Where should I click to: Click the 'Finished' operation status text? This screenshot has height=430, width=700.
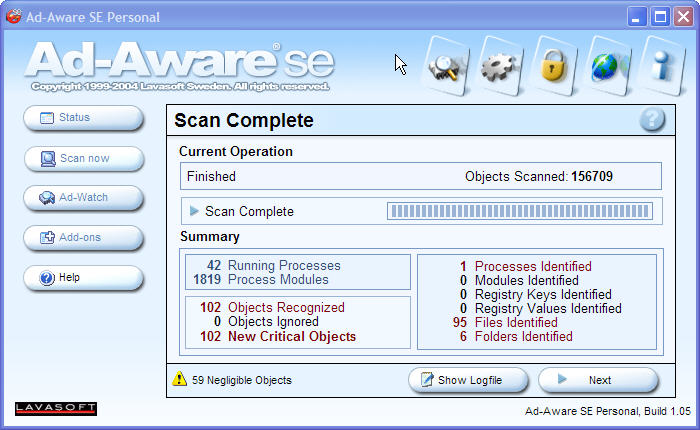coord(211,176)
